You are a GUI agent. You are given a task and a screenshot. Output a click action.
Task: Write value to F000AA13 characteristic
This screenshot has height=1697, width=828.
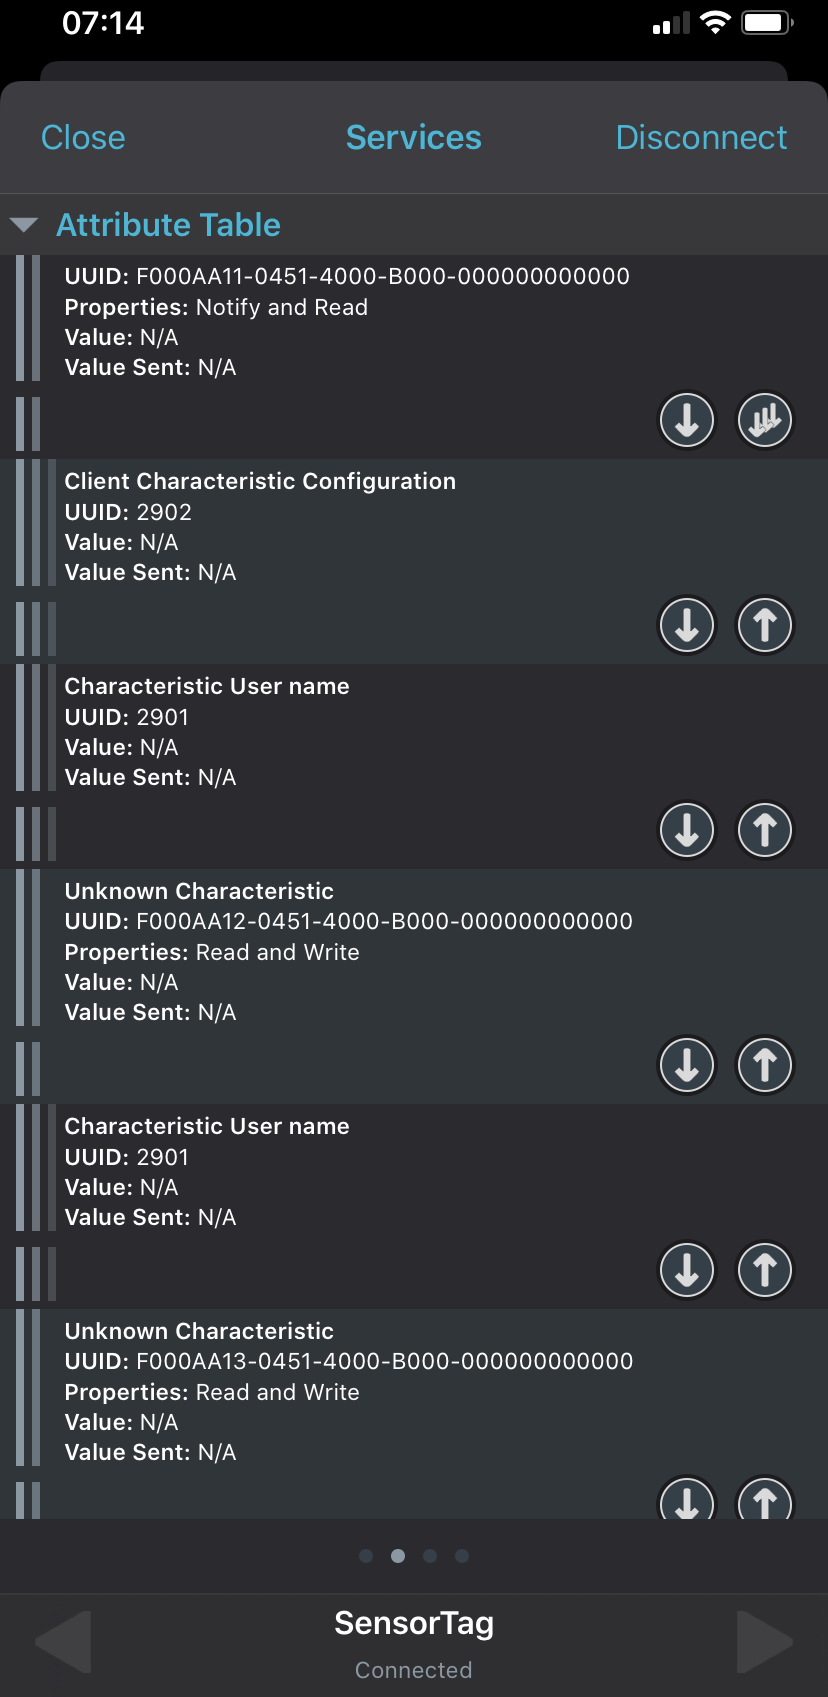[765, 1500]
